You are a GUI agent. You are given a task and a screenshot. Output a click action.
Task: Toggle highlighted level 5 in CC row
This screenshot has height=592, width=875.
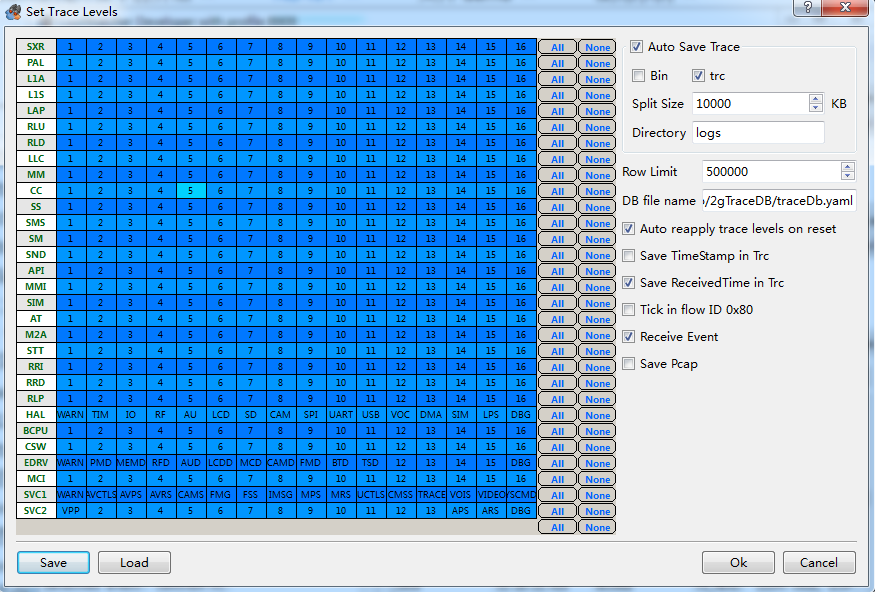191,191
